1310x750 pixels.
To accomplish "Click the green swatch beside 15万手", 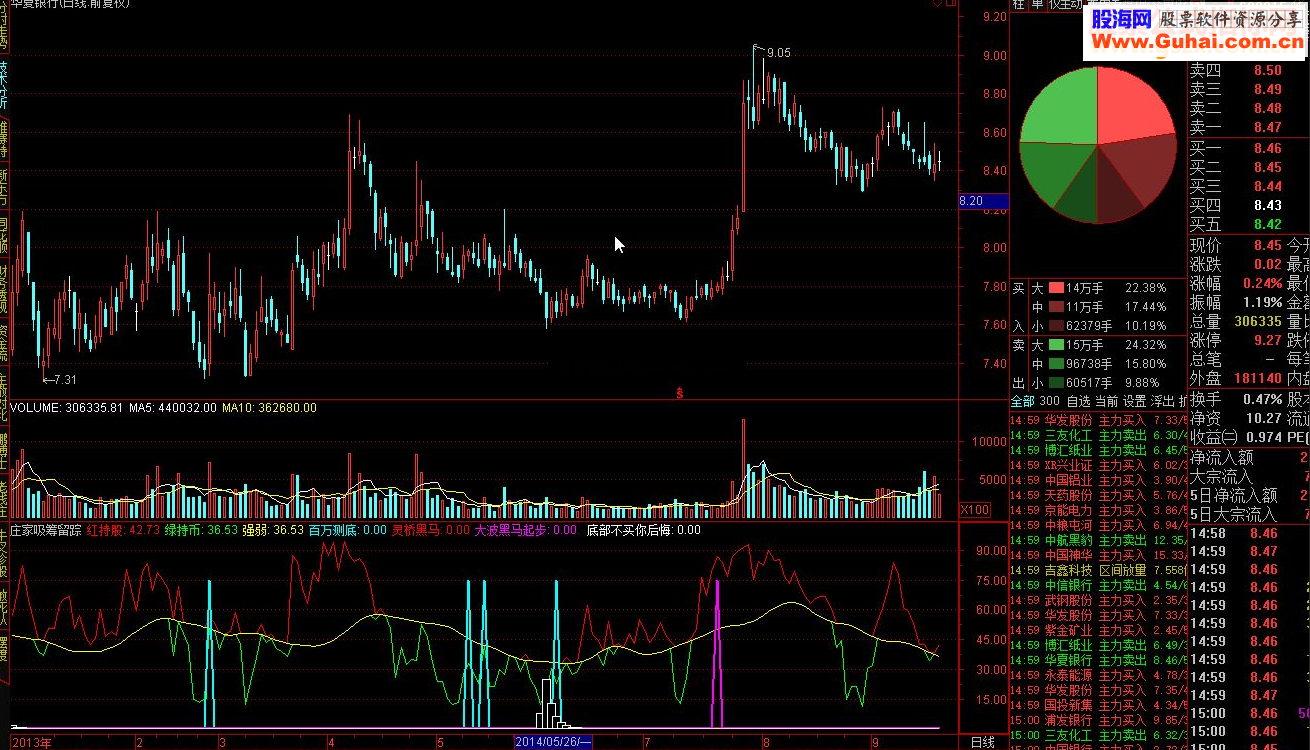I will point(1056,345).
